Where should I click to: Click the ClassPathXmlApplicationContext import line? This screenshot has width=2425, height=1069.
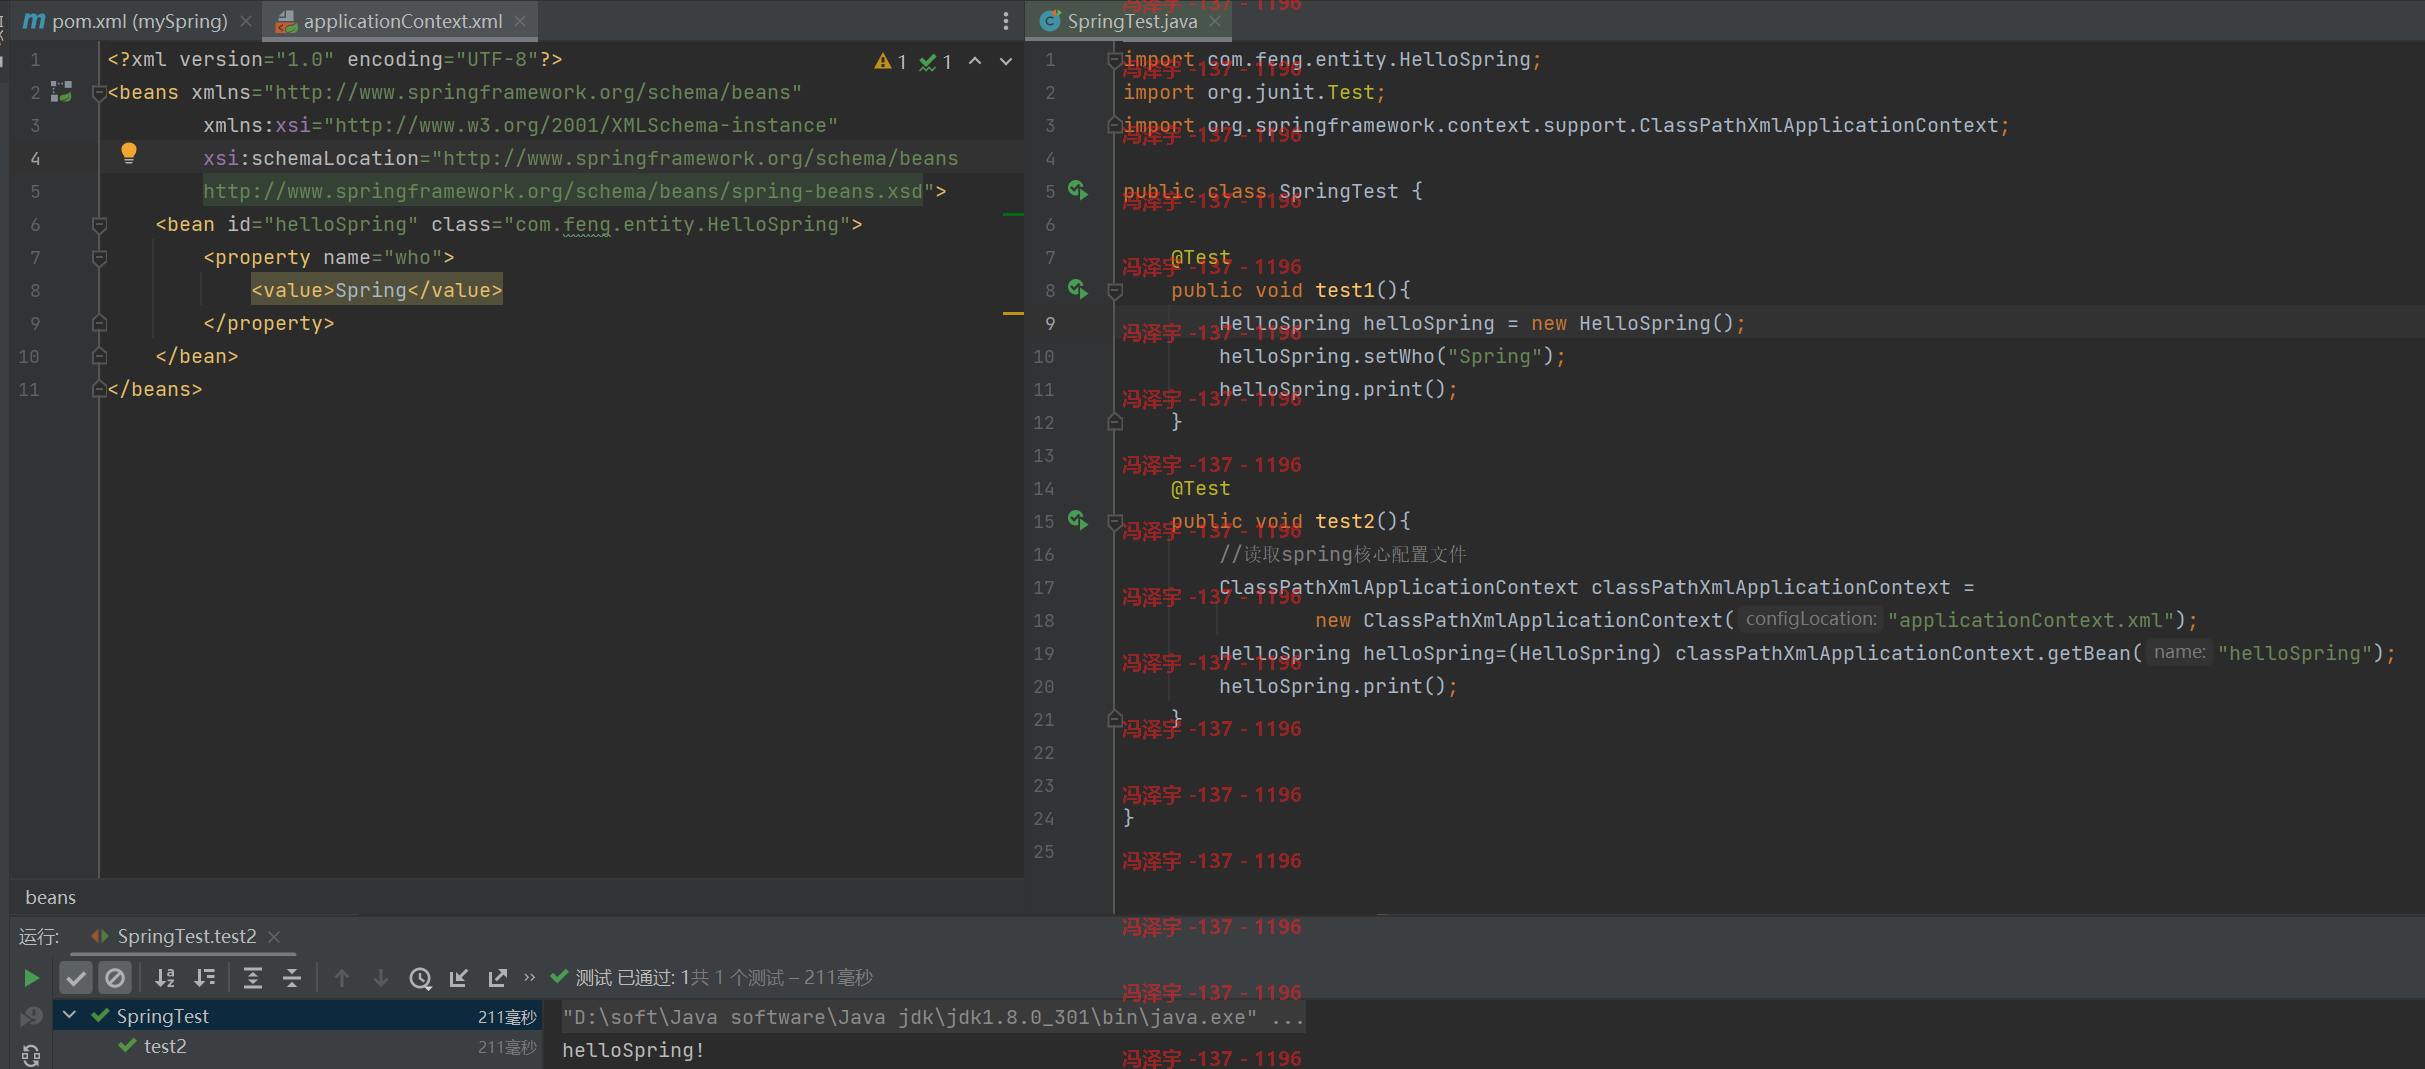point(1566,125)
